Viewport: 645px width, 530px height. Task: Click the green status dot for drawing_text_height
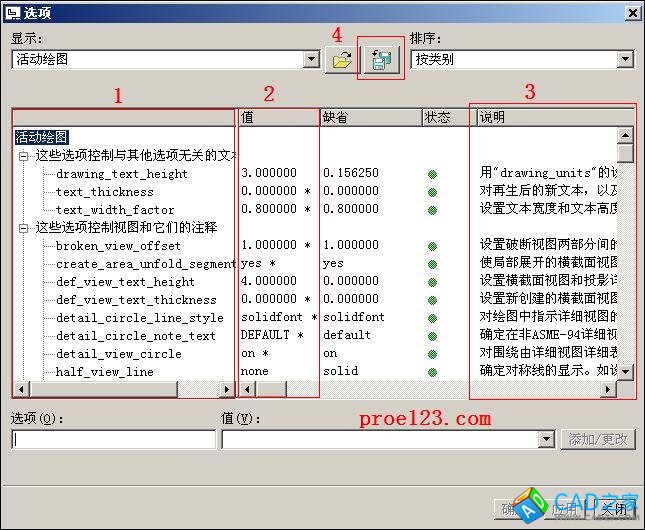pos(433,174)
